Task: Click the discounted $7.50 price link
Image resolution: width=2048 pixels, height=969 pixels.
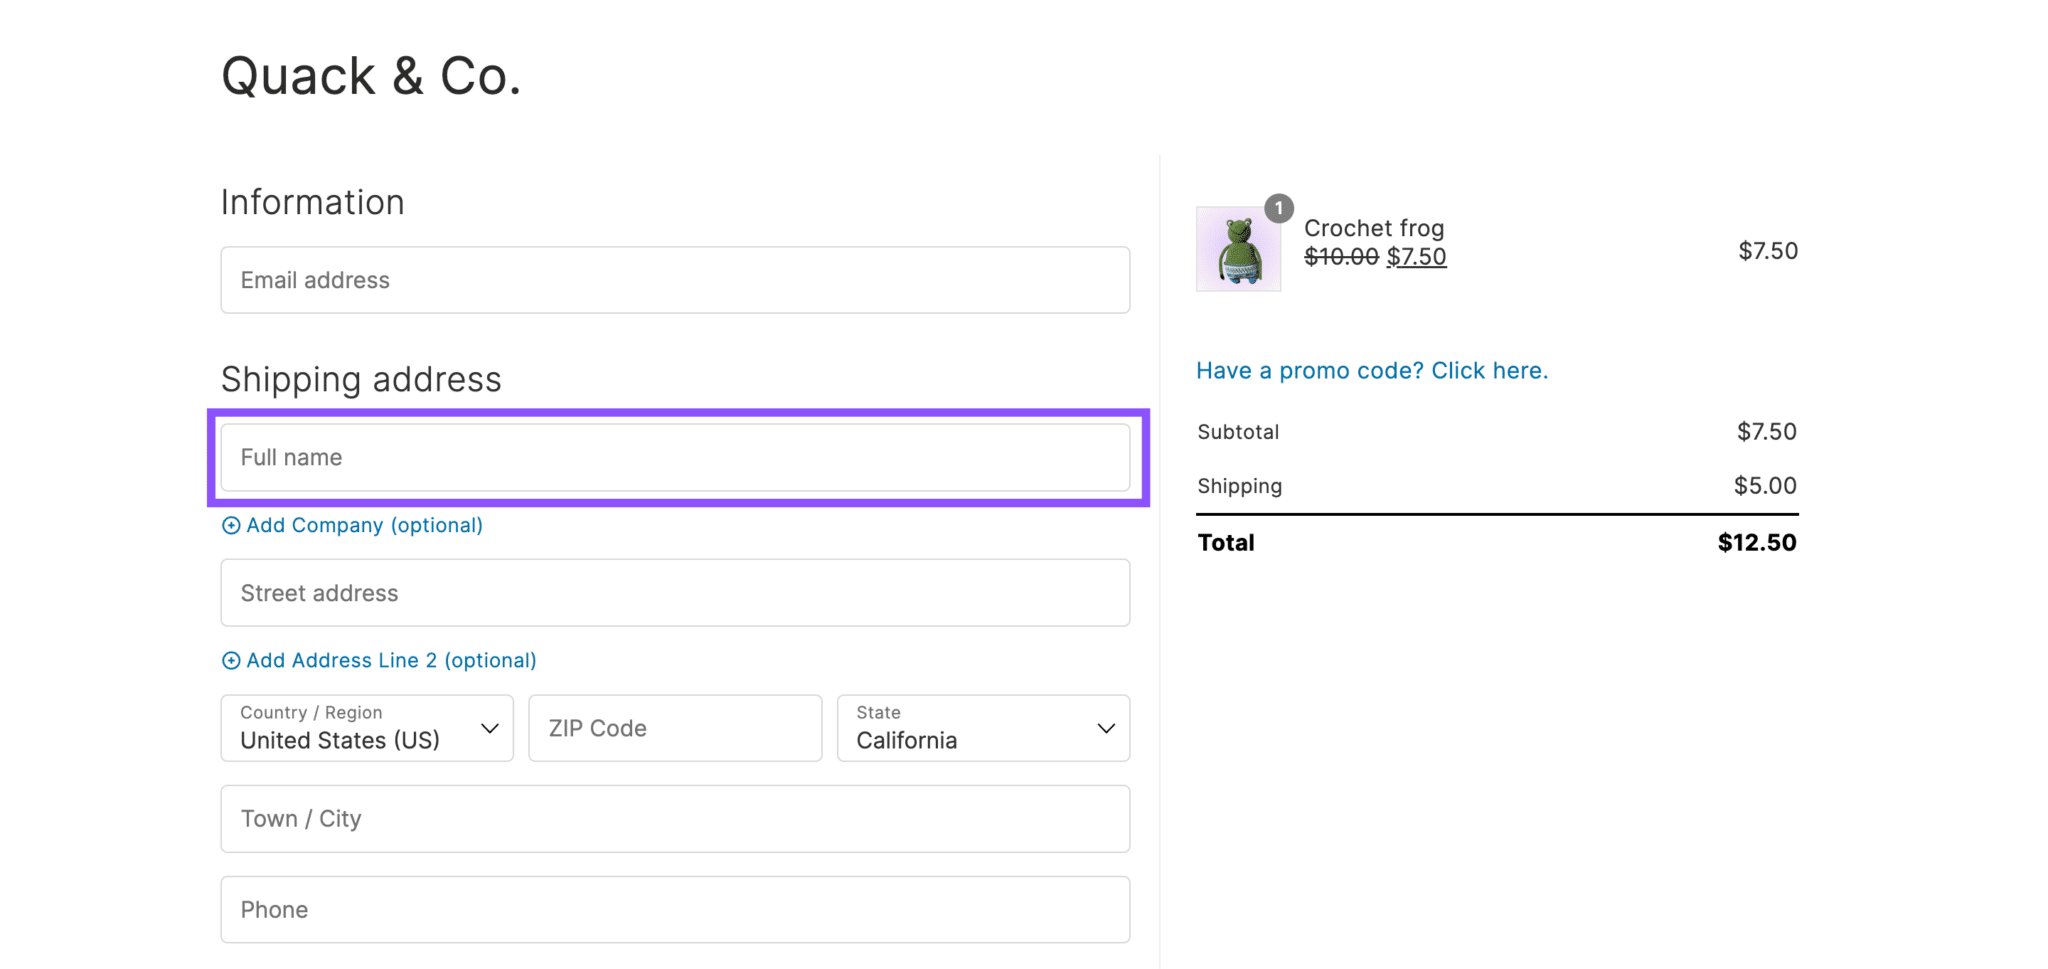Action: click(x=1417, y=256)
